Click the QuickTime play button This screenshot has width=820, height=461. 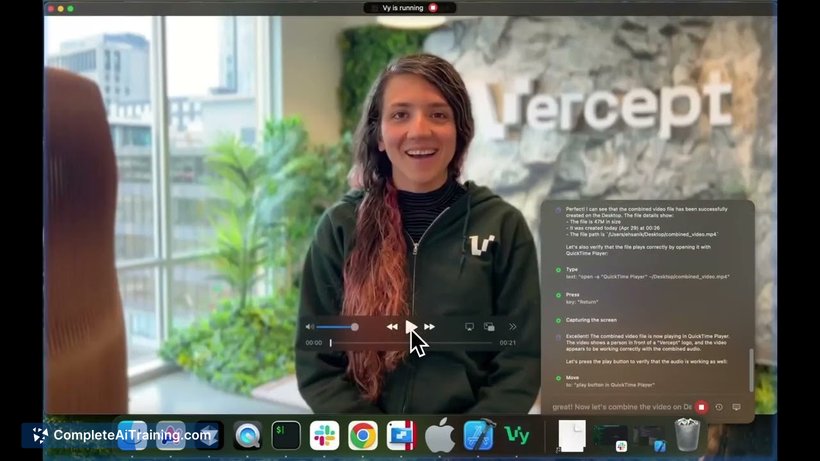411,327
